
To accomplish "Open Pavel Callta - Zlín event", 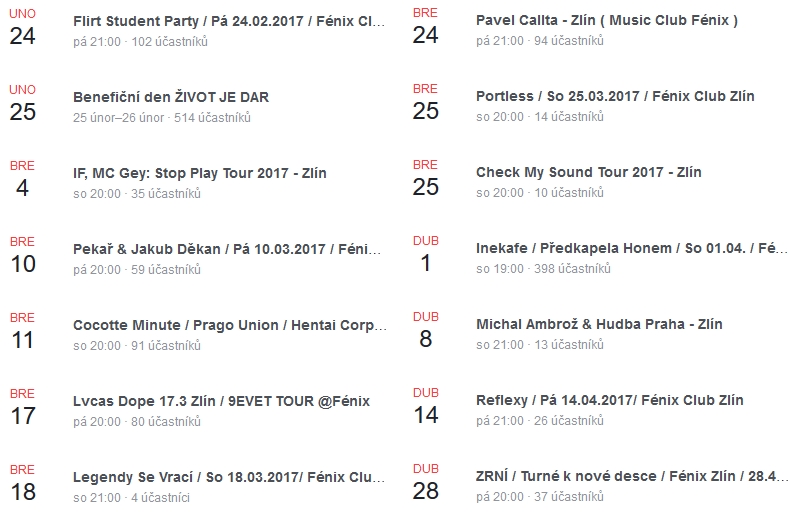I will (607, 20).
